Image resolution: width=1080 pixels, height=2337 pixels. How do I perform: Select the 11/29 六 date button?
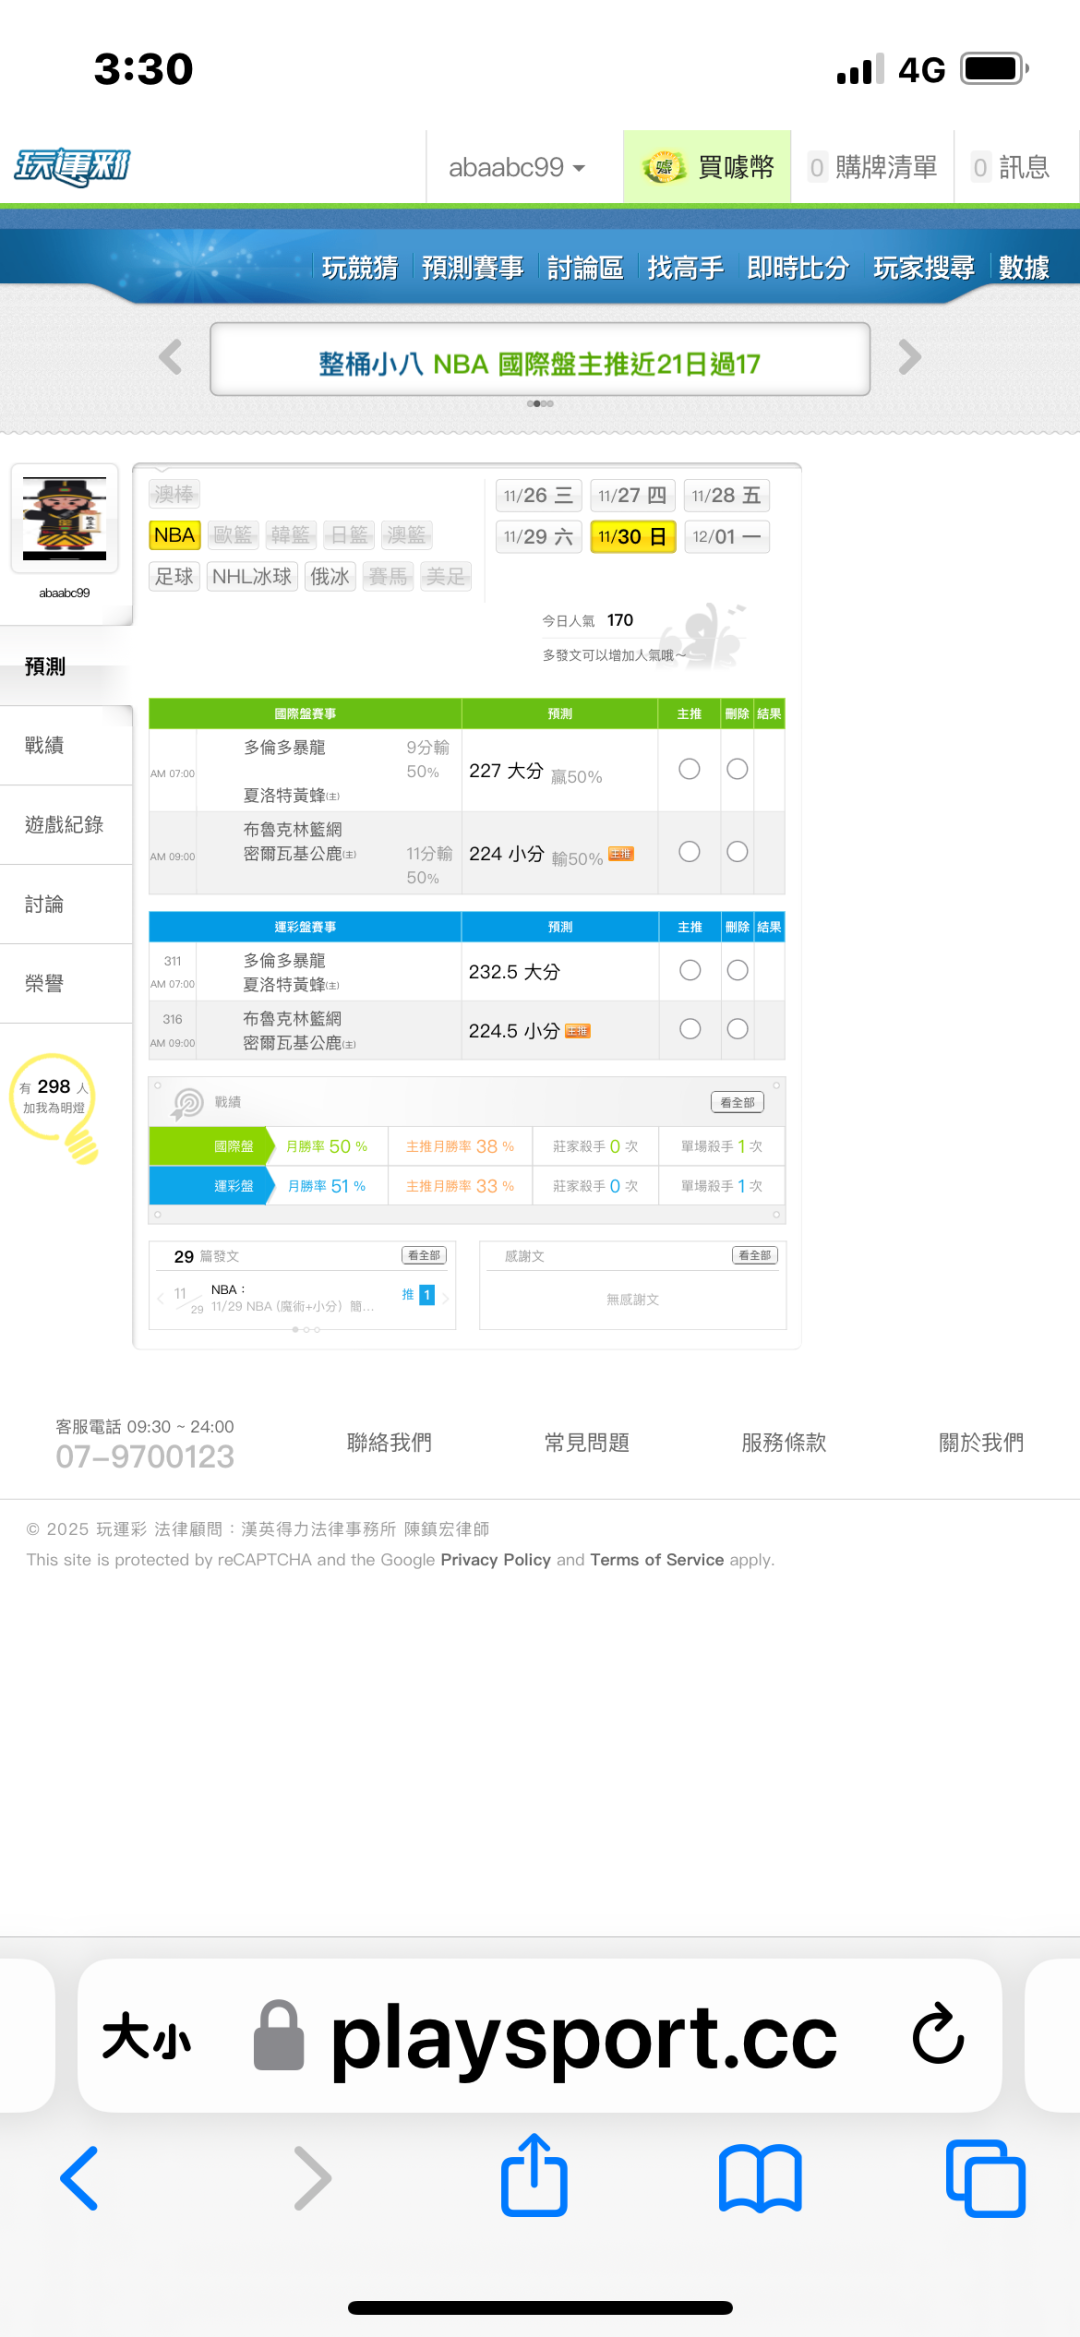[x=538, y=537]
